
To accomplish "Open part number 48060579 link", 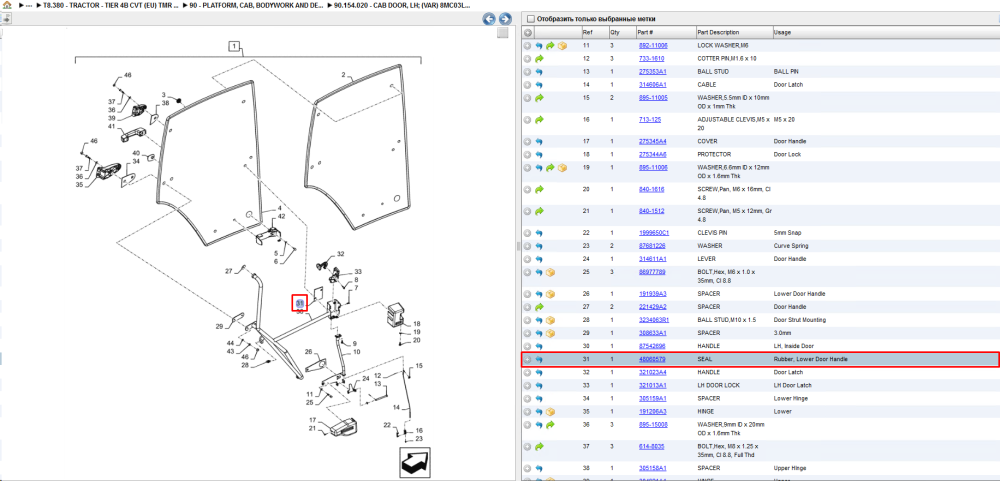I will pyautogui.click(x=652, y=359).
